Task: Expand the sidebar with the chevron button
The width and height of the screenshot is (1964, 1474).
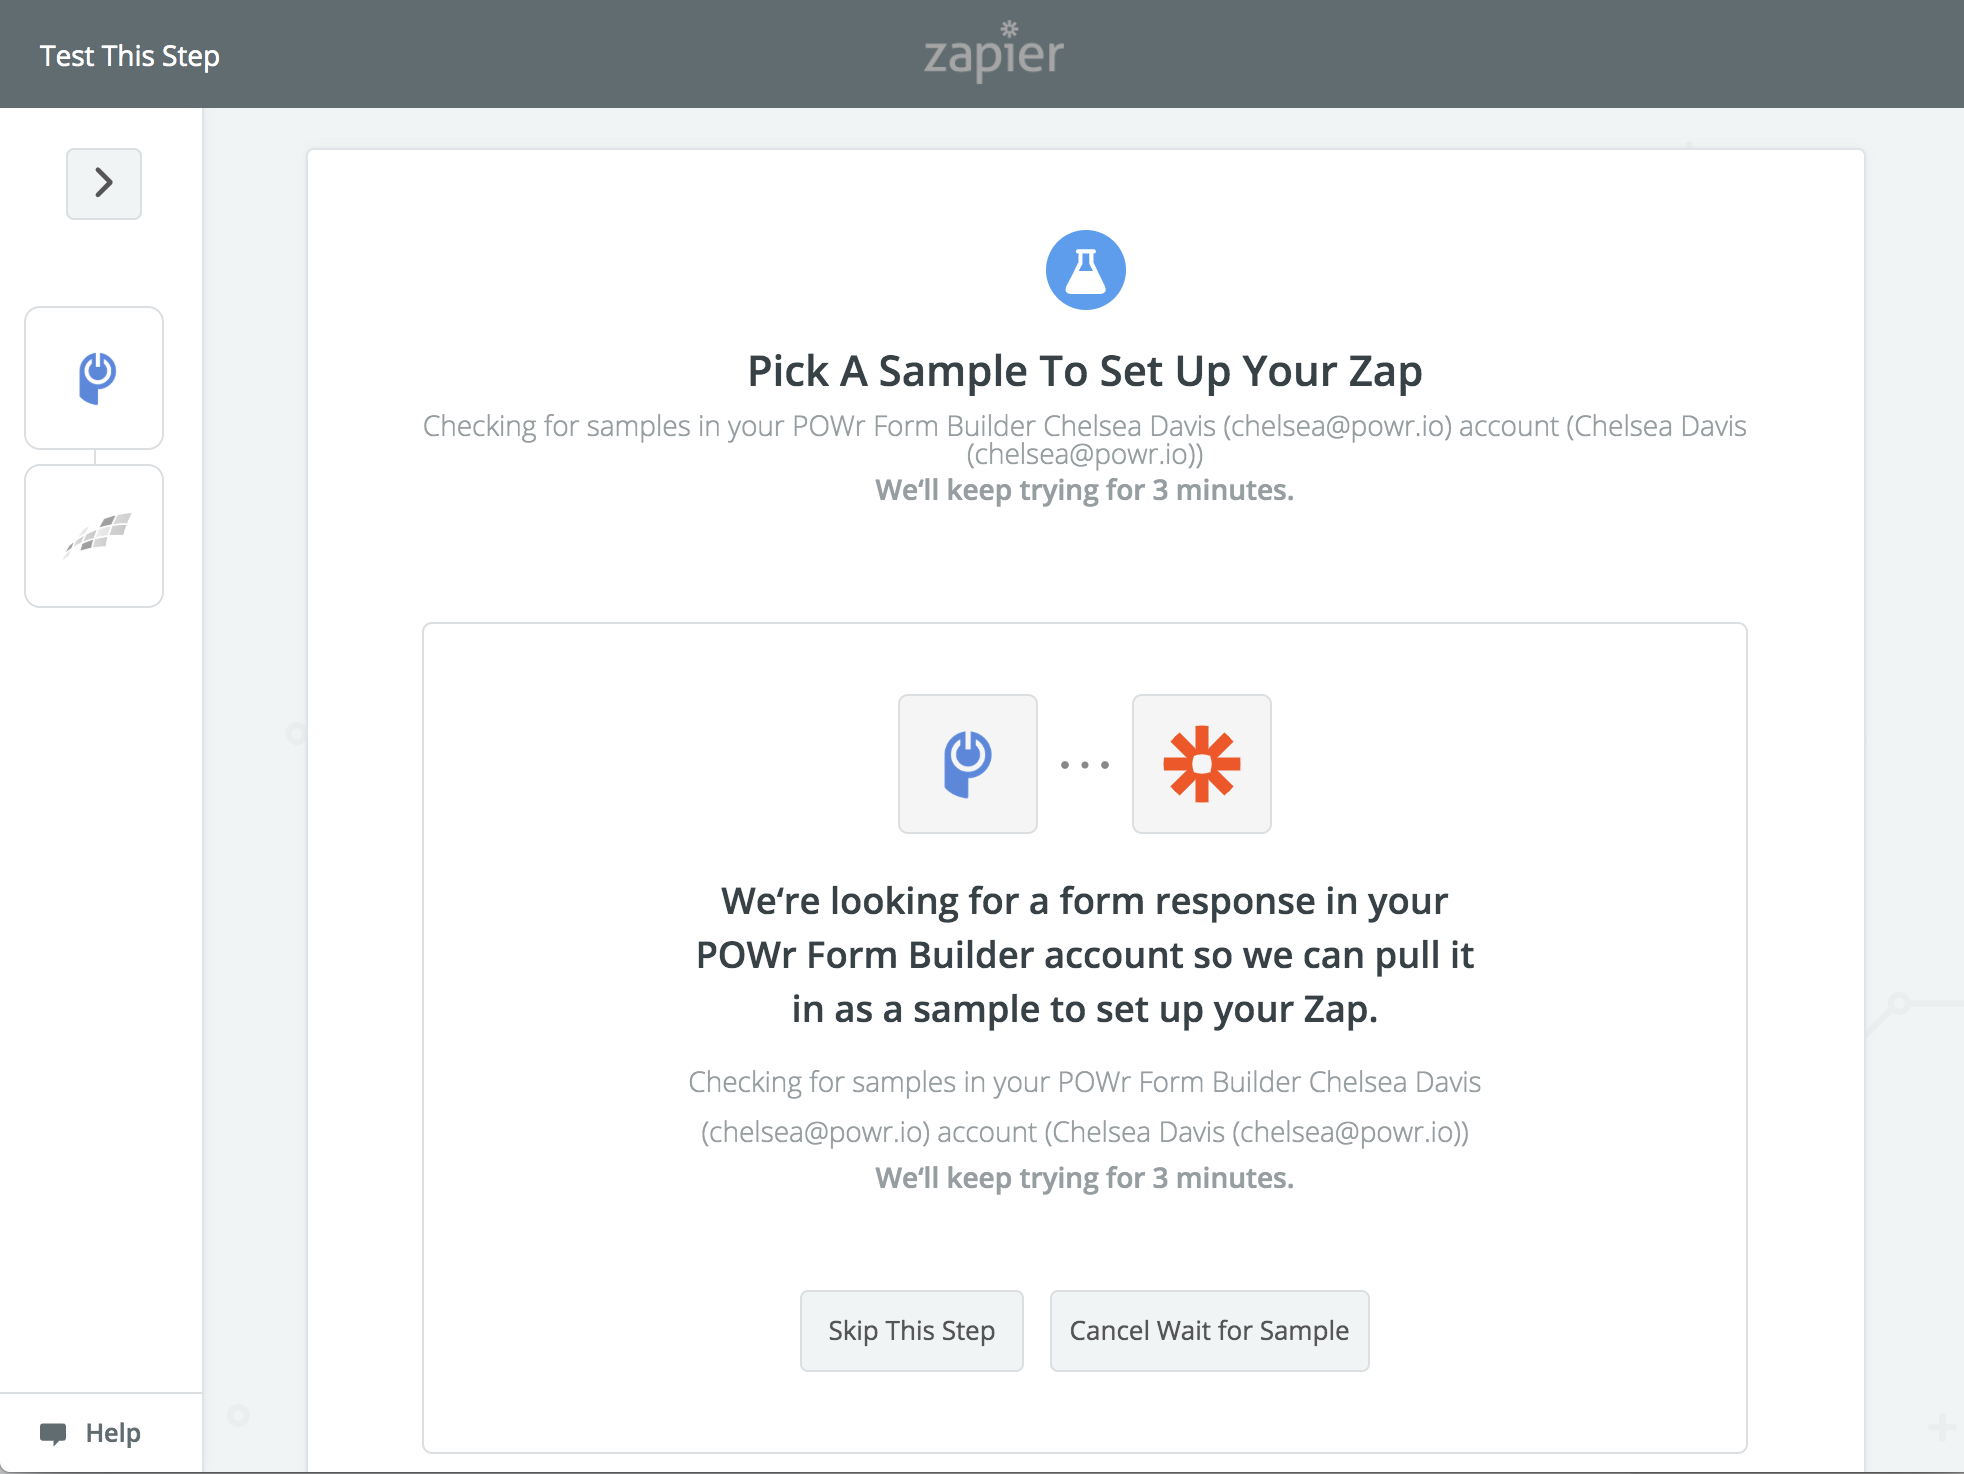Action: click(x=104, y=184)
